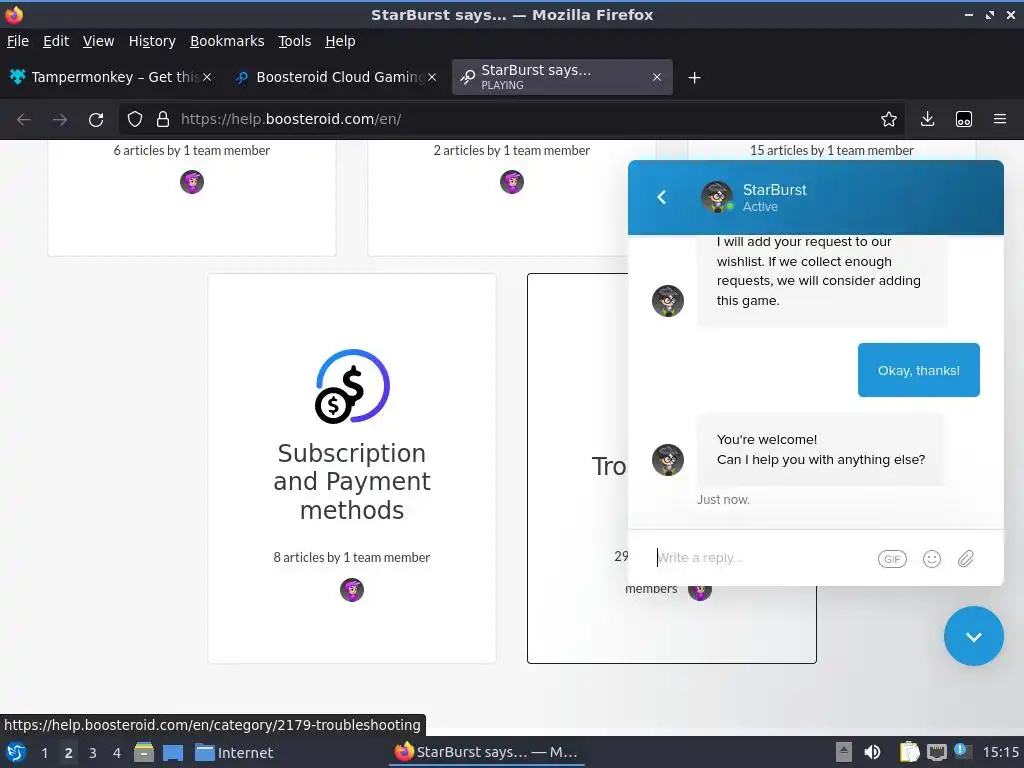Close the StarBurst says tab
Screen dimensions: 1024x768
point(657,77)
